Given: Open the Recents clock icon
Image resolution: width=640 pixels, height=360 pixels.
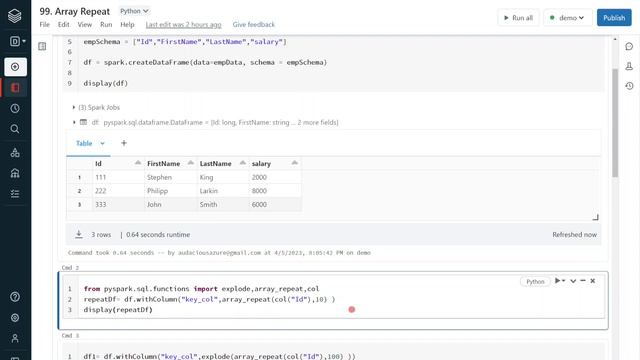Looking at the screenshot, I should pos(15,109).
